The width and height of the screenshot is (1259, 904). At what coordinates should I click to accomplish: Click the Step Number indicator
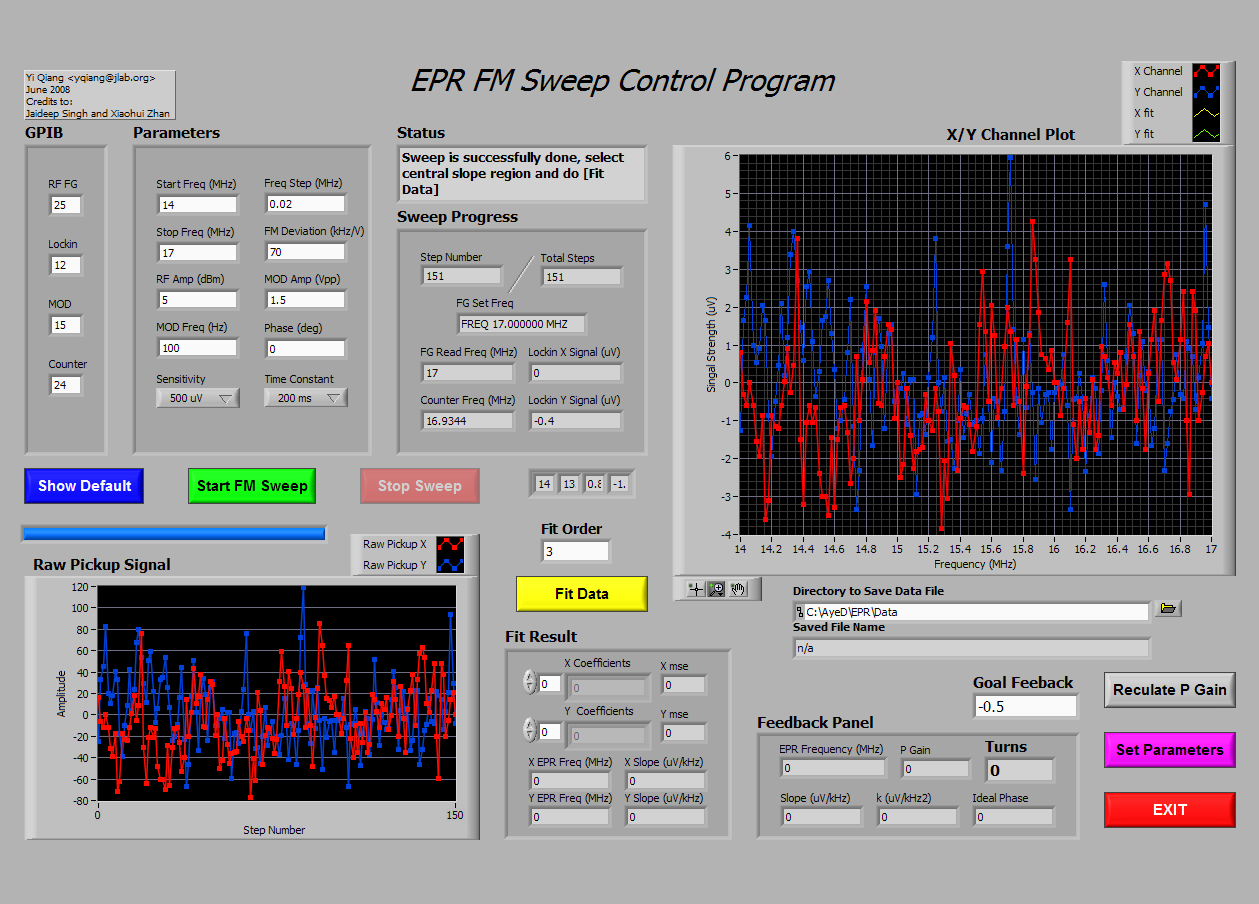click(x=461, y=276)
